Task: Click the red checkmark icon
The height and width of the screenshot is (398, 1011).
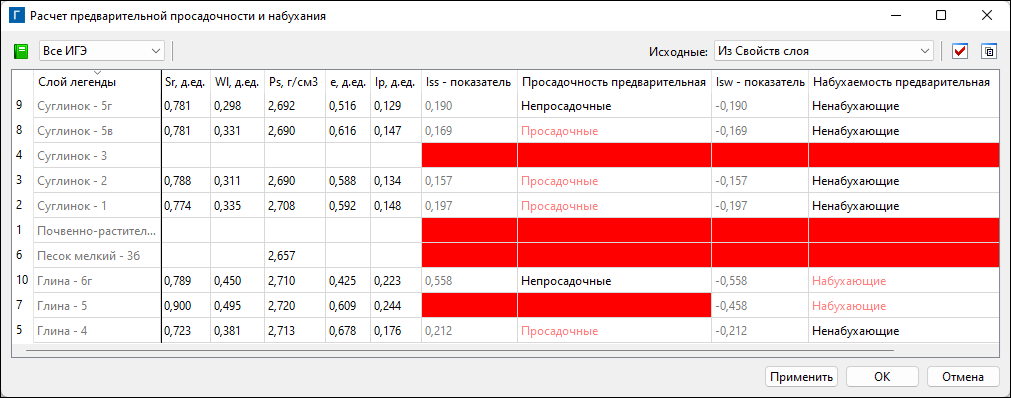Action: 960,51
